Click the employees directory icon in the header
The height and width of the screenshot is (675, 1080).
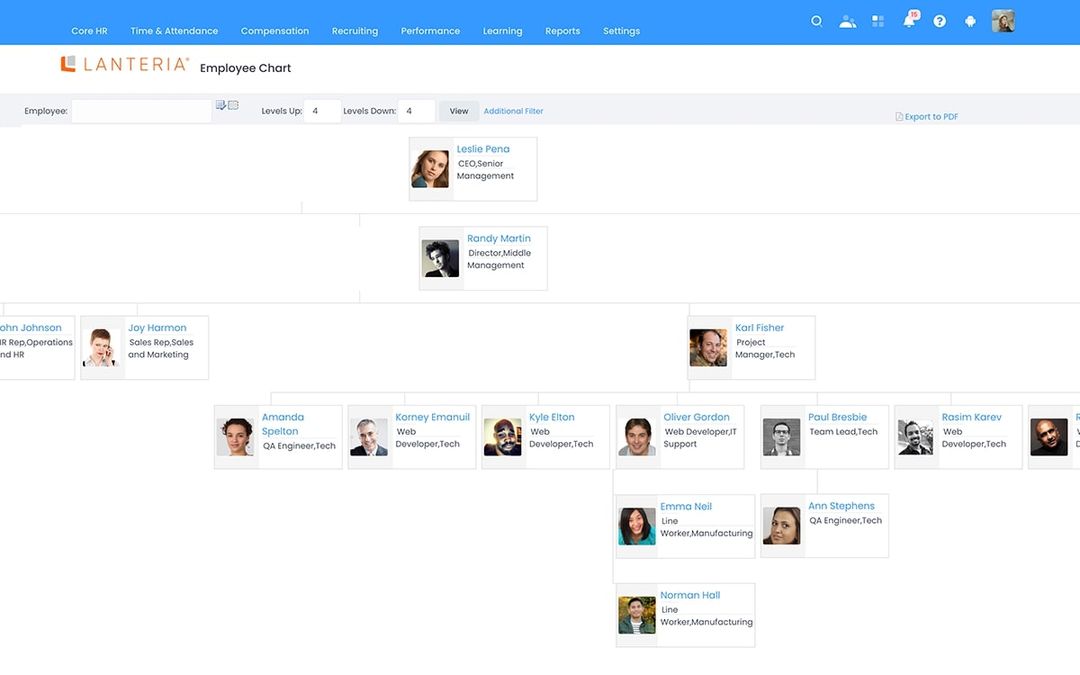(x=847, y=20)
